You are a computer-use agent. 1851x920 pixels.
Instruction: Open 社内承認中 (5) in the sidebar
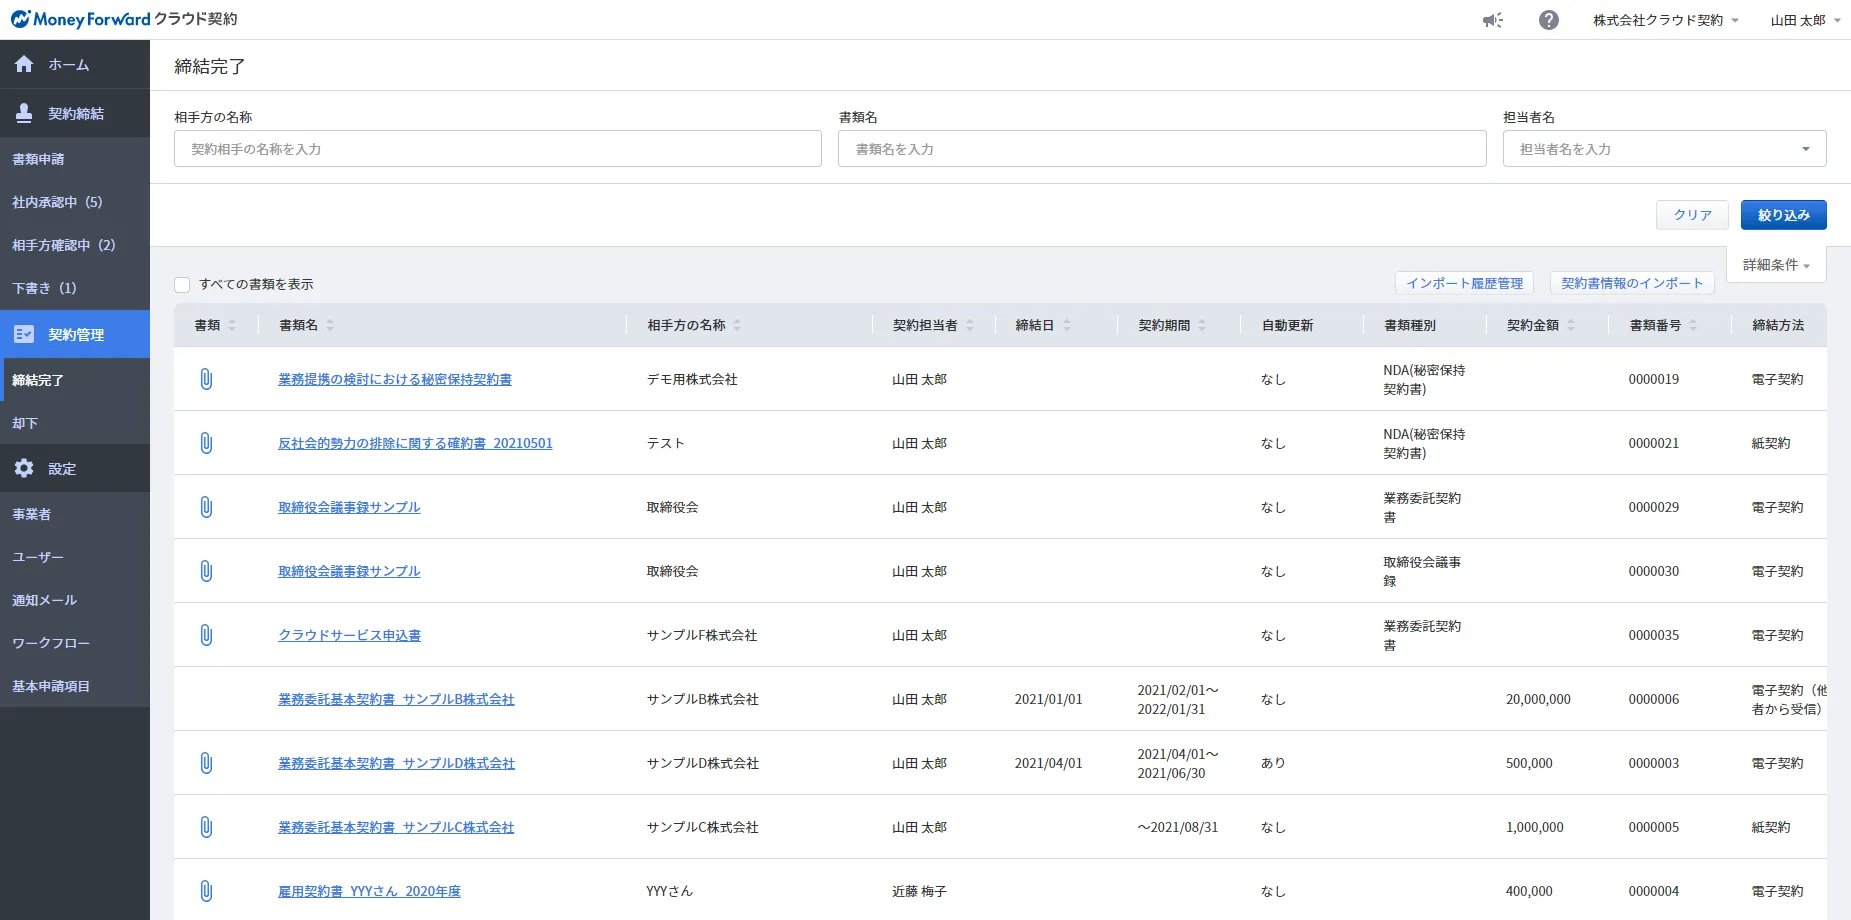point(75,202)
